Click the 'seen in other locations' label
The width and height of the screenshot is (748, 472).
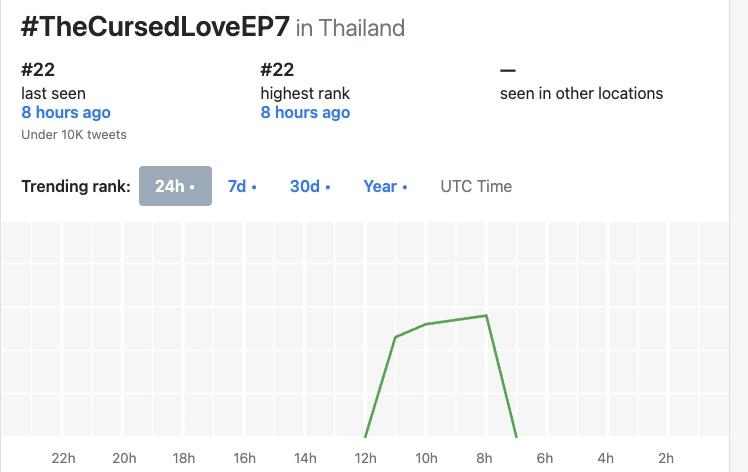tap(581, 93)
